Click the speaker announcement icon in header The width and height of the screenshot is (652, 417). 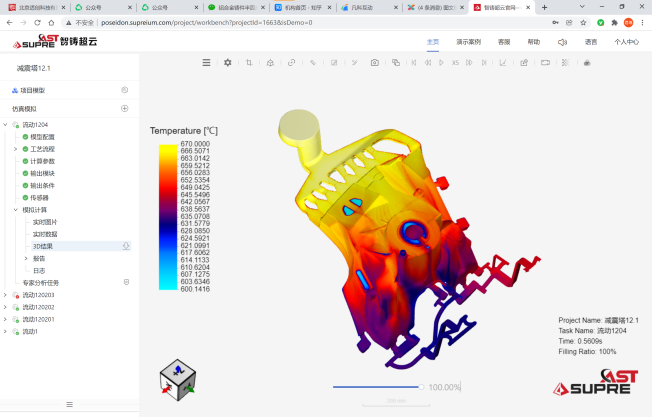click(x=562, y=42)
